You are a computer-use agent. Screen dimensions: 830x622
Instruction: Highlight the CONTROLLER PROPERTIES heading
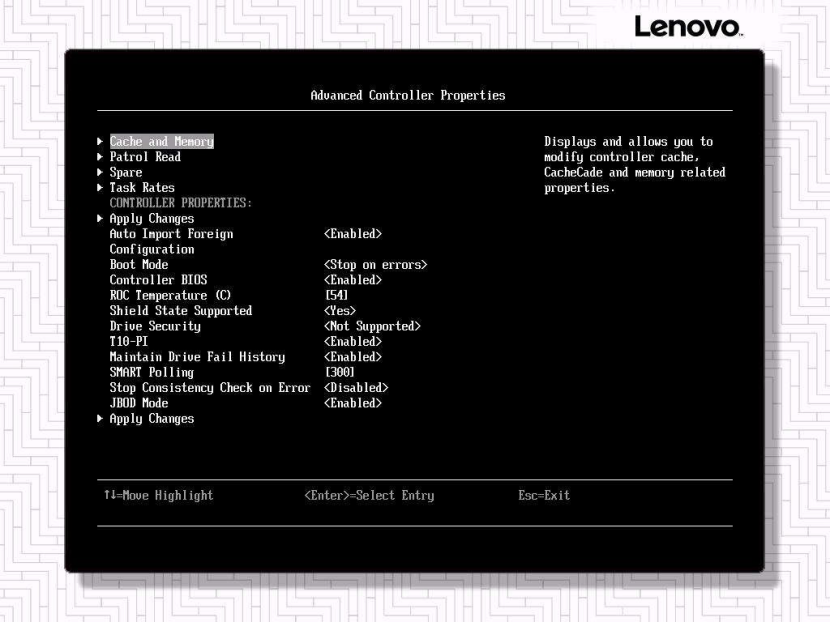point(183,202)
